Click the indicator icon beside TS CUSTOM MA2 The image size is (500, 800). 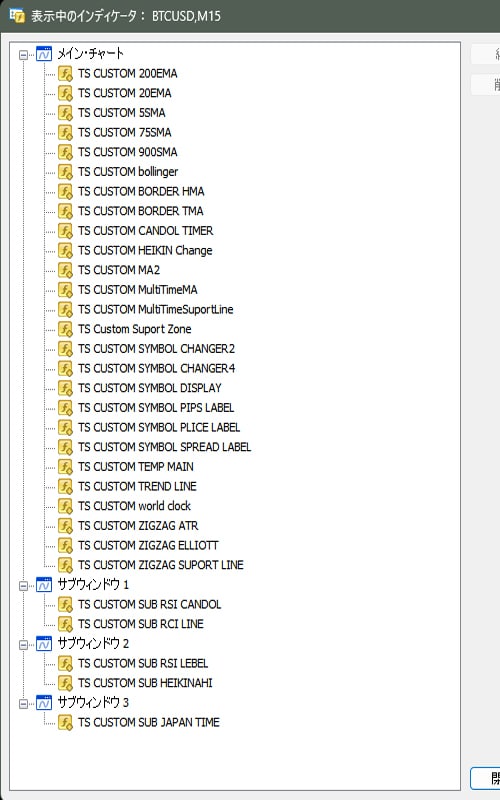(x=65, y=270)
